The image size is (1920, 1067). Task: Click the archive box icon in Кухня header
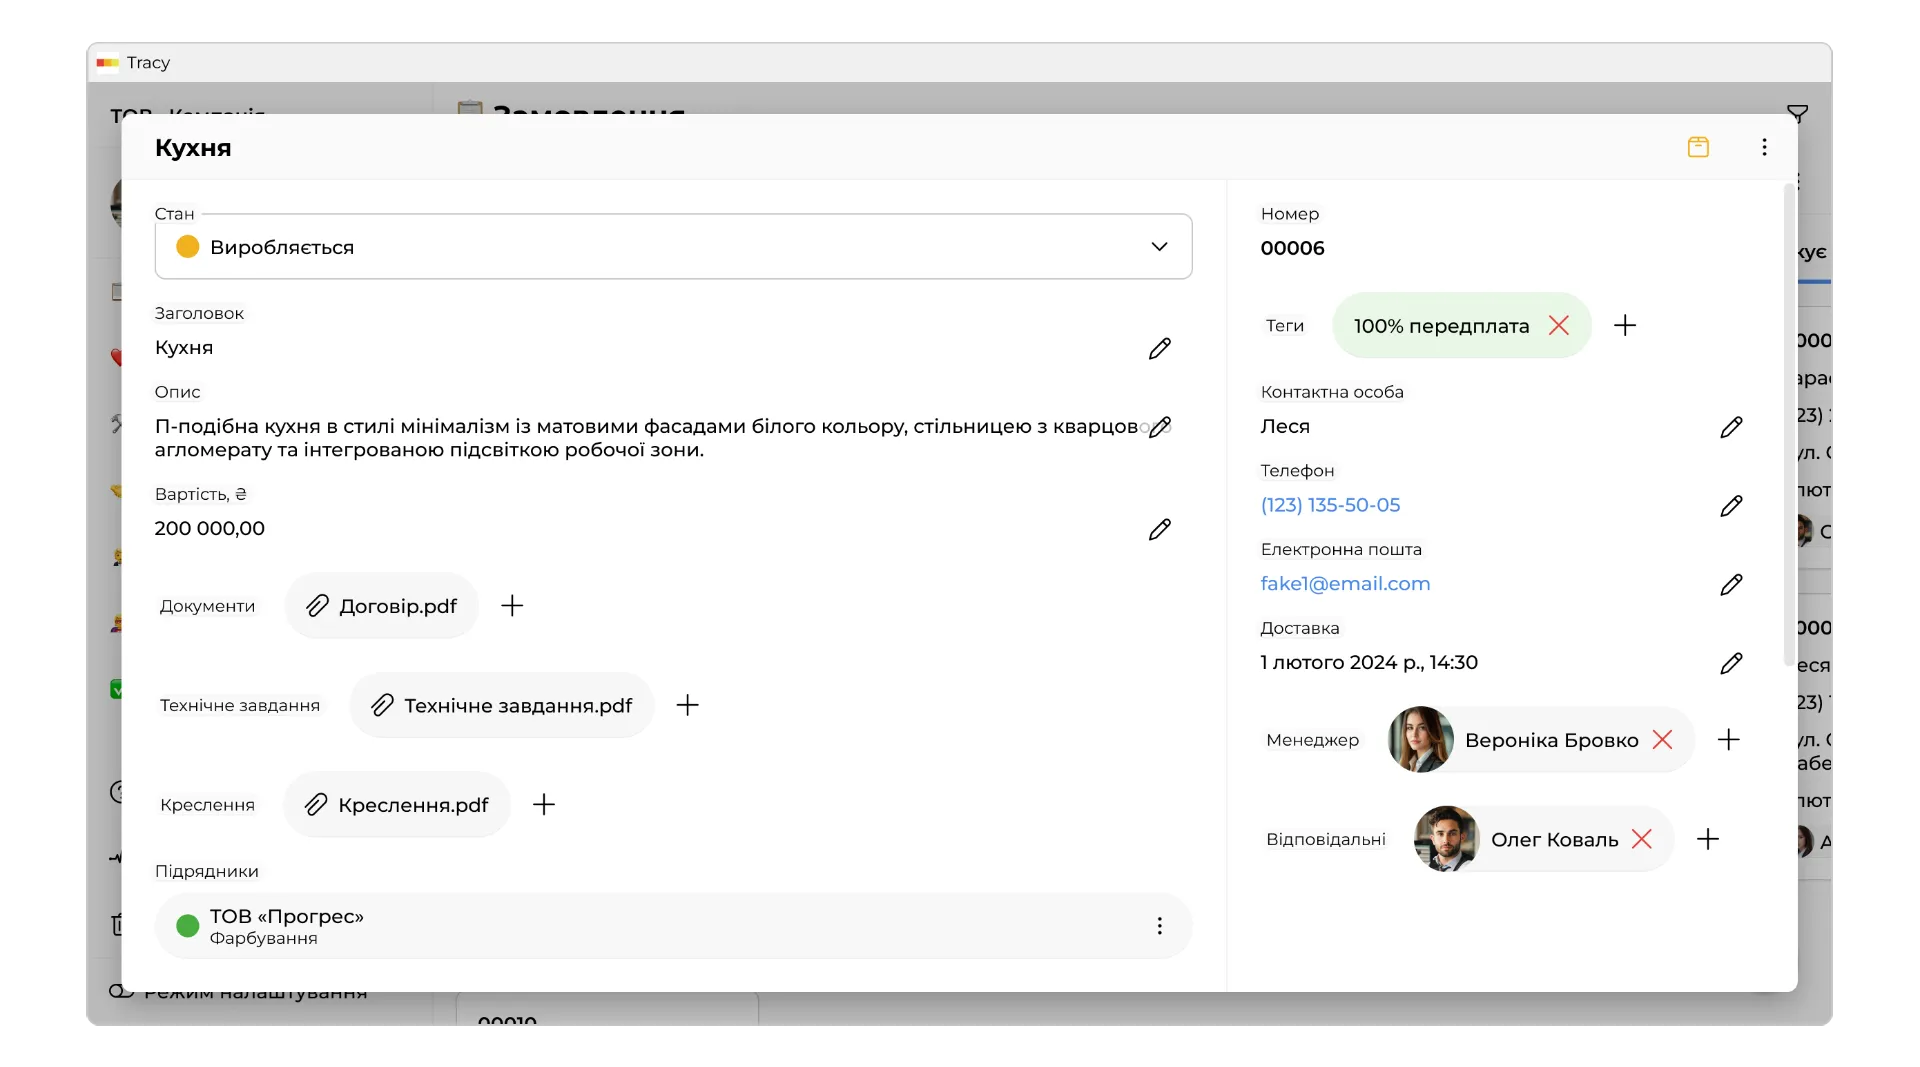click(1698, 147)
